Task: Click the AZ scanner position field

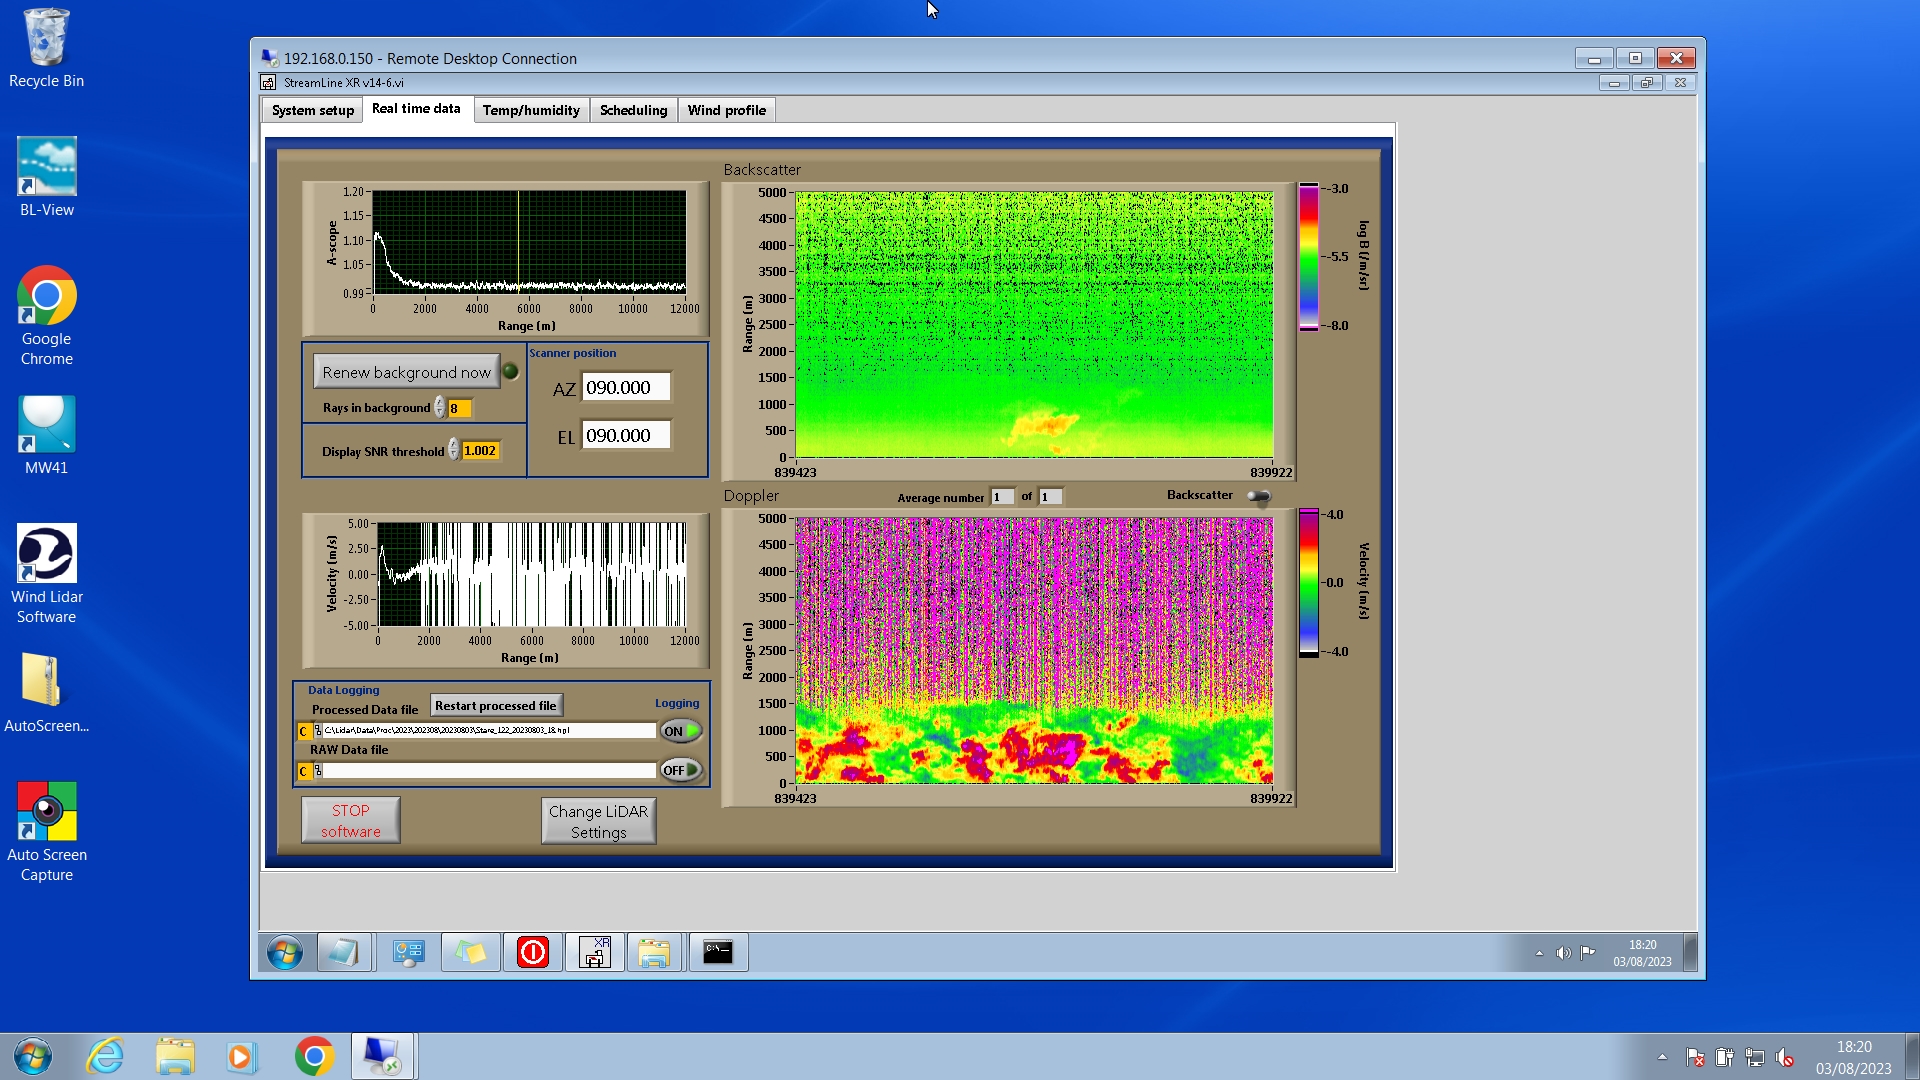Action: pyautogui.click(x=625, y=388)
